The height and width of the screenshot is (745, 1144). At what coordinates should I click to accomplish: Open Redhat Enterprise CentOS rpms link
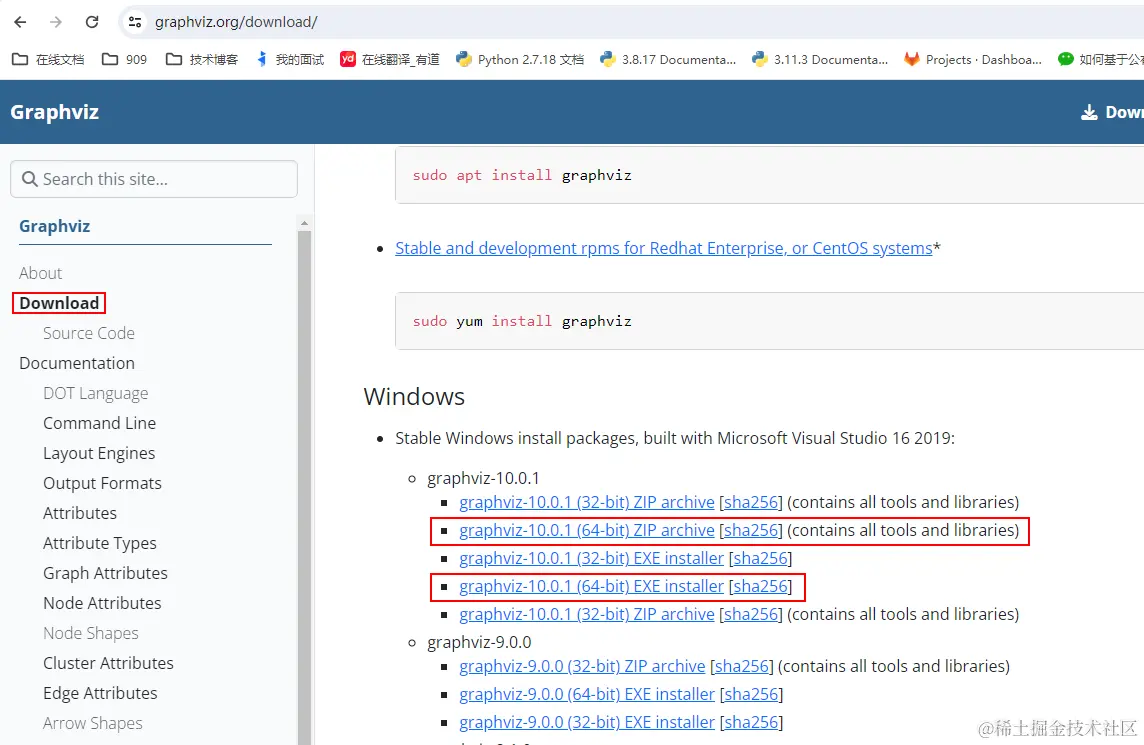click(664, 248)
